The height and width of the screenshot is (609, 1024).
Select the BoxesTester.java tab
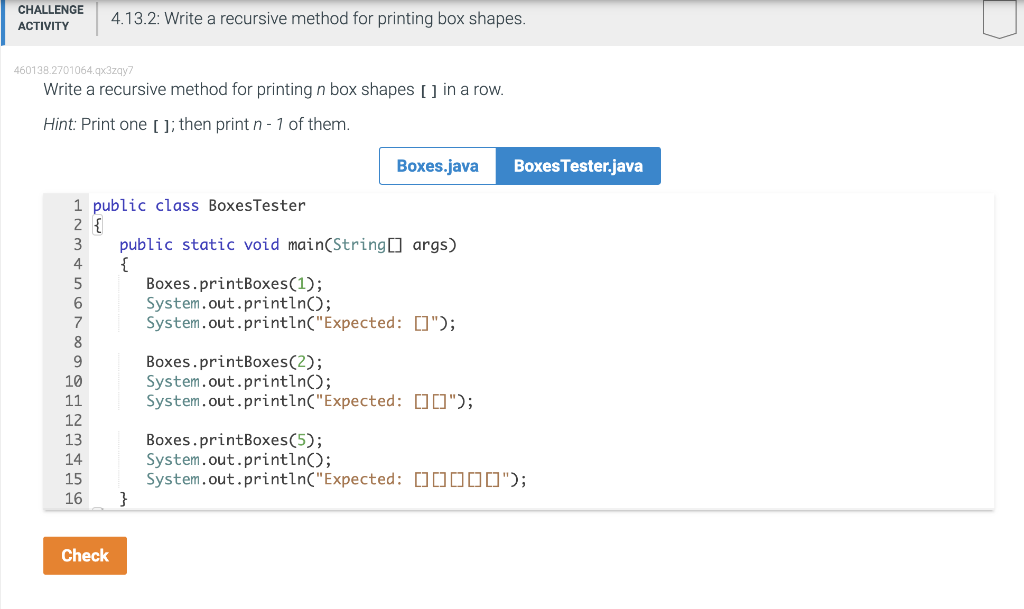pos(578,166)
